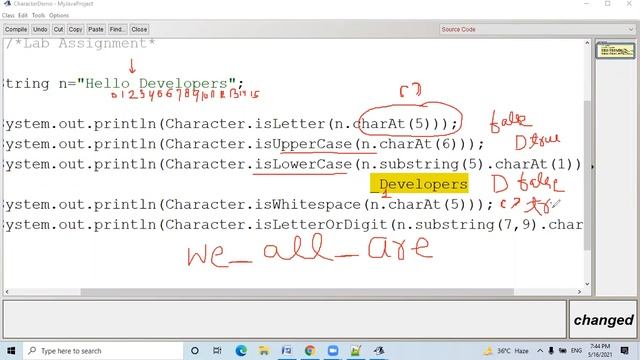
Task: Click the horizontal scrollbar thumb
Action: point(297,292)
